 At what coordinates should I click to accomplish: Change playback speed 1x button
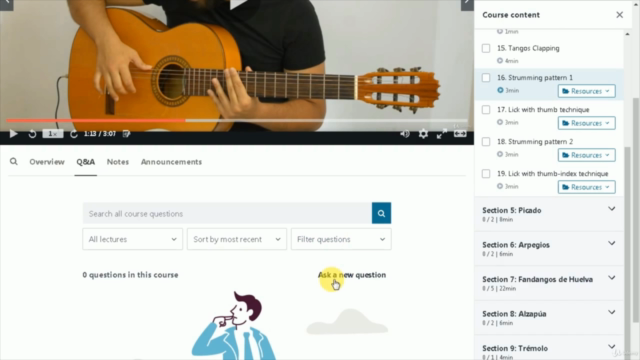pos(53,134)
